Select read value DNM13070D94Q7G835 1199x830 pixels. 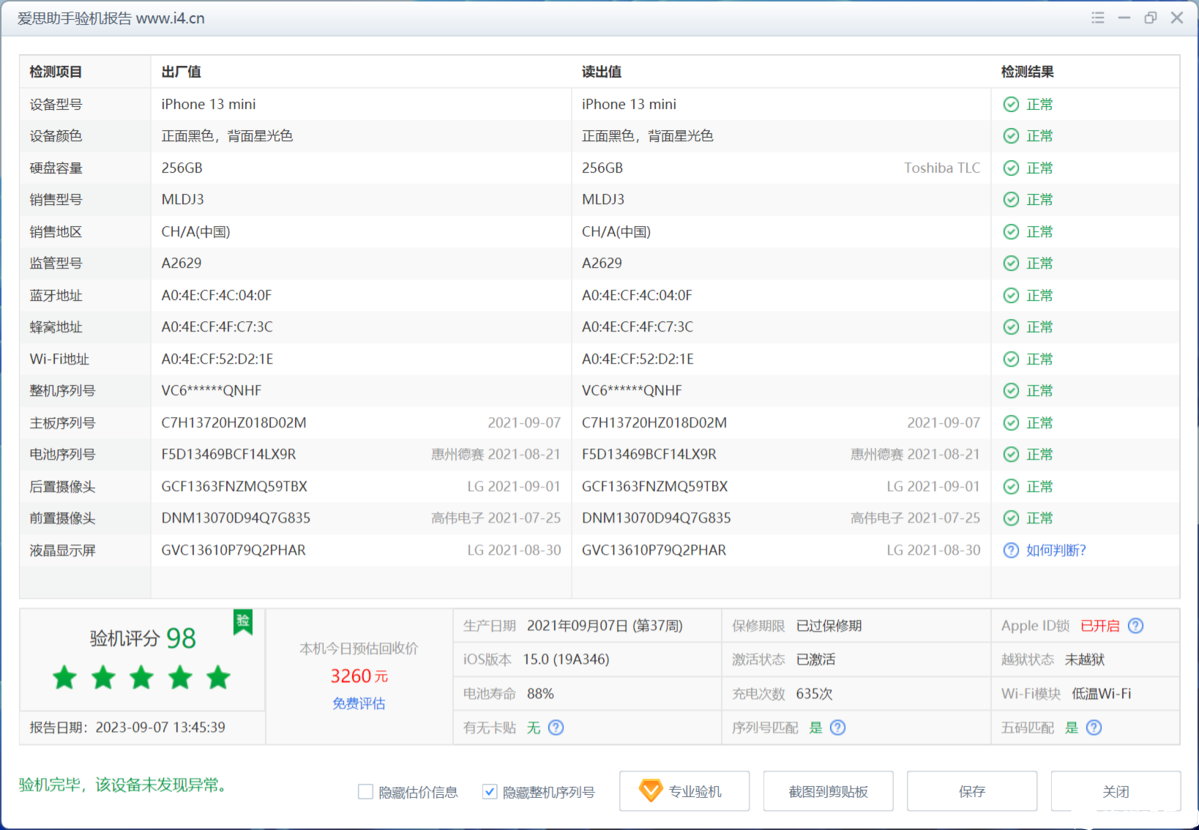click(656, 518)
